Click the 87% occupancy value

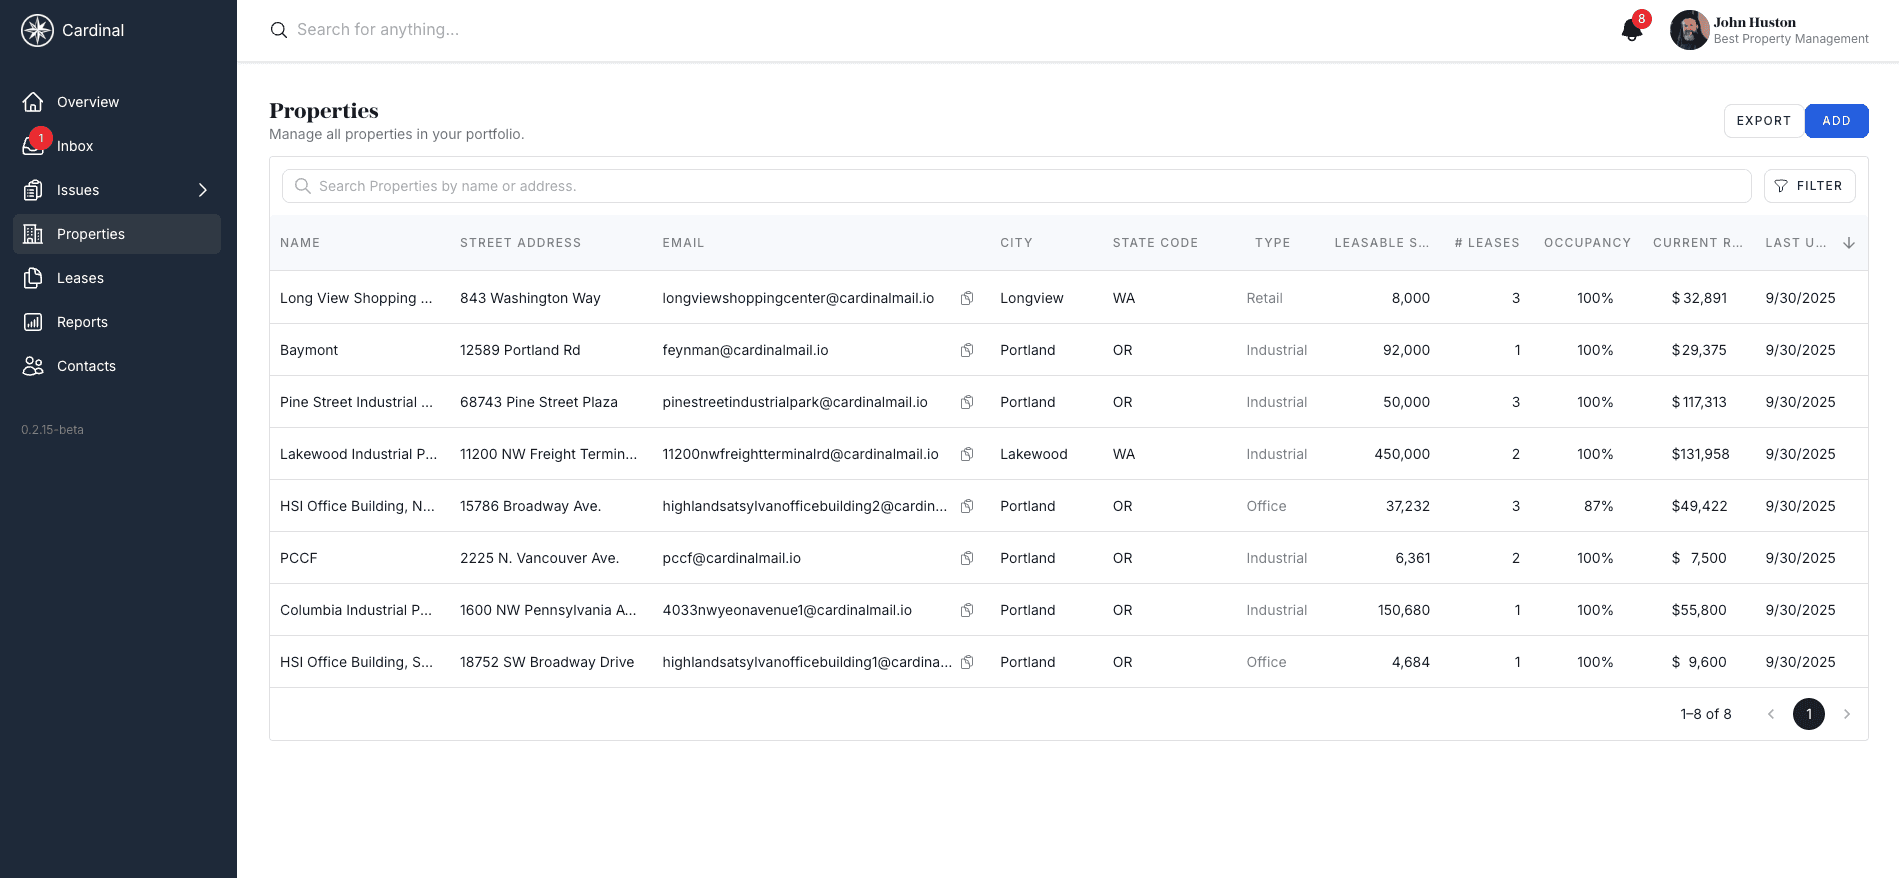click(x=1598, y=506)
